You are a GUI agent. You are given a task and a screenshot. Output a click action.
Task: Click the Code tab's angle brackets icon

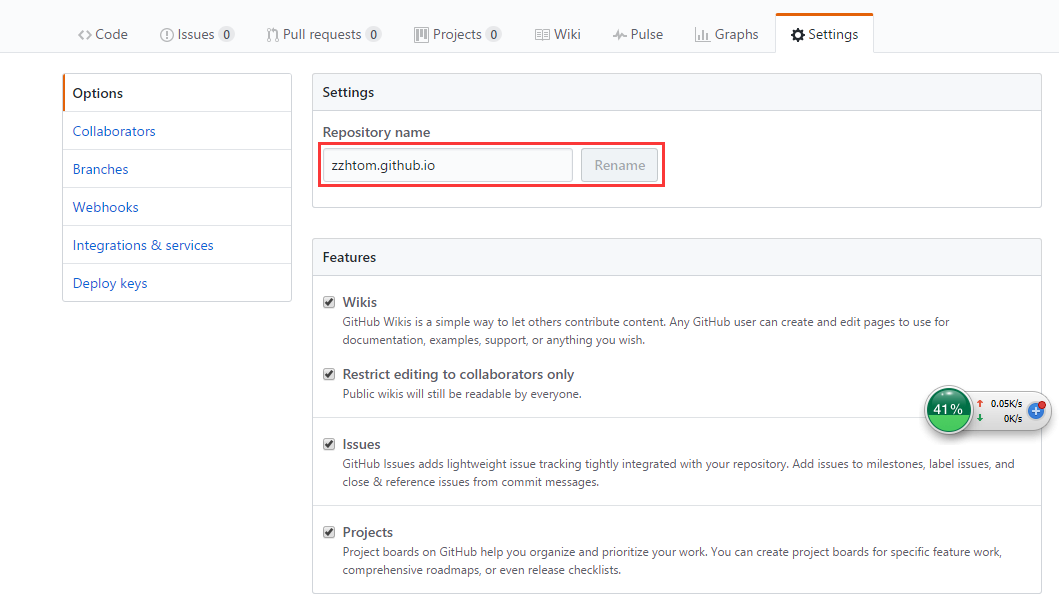coord(85,35)
